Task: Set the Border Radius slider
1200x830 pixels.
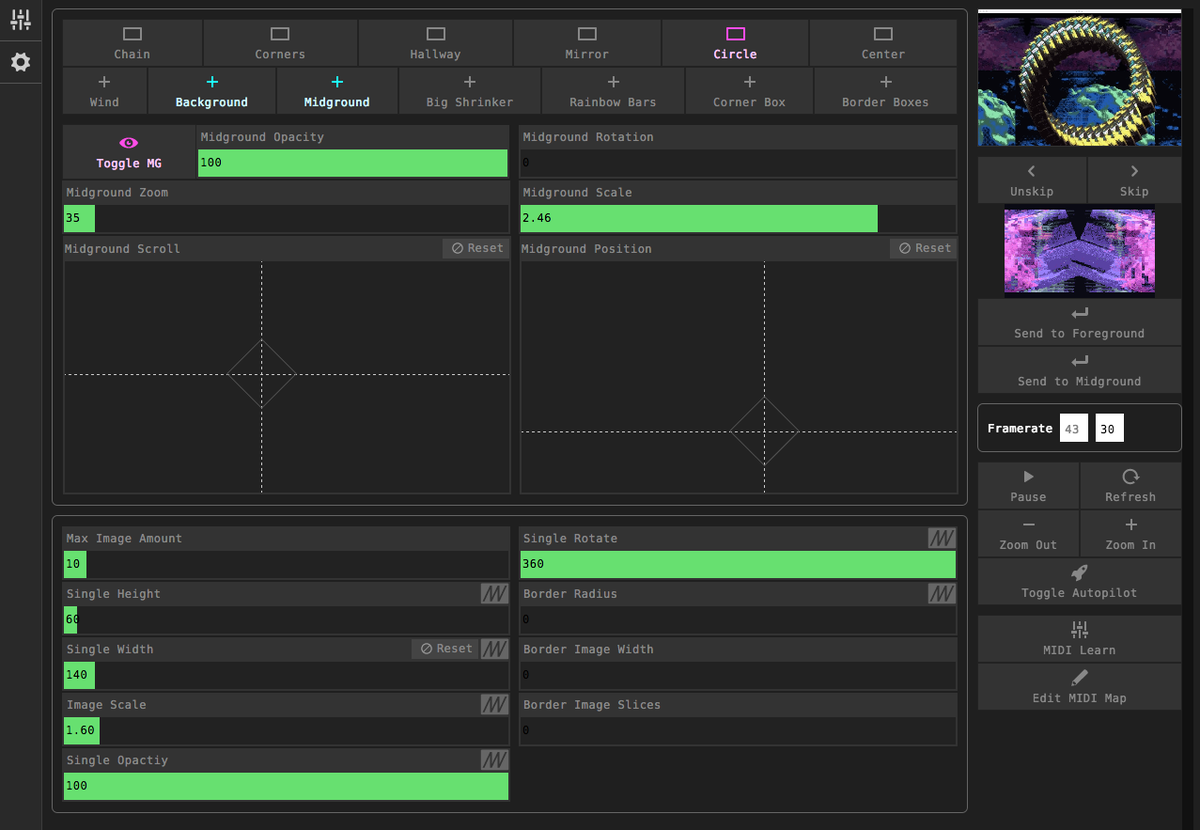Action: coord(738,620)
